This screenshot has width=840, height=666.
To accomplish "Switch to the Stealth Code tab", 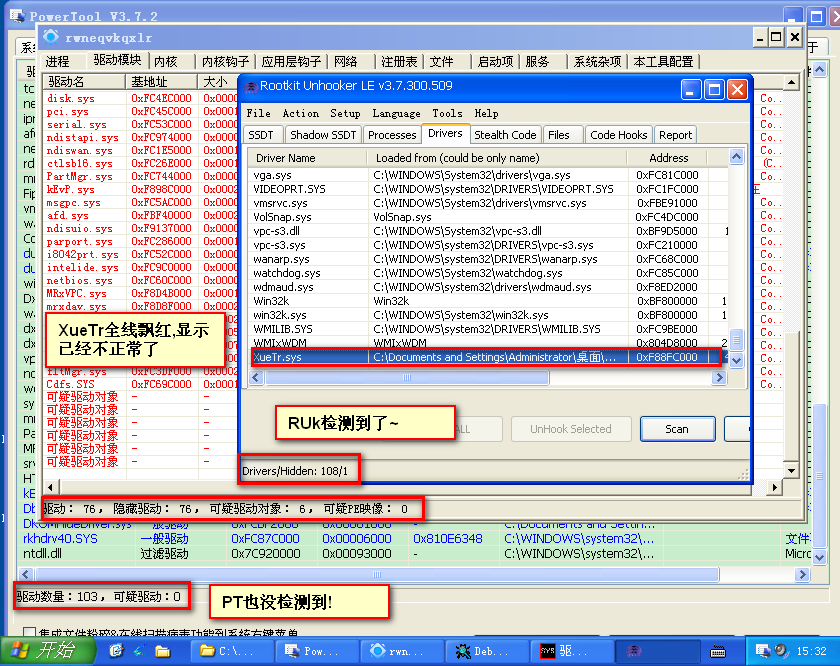I will [505, 135].
